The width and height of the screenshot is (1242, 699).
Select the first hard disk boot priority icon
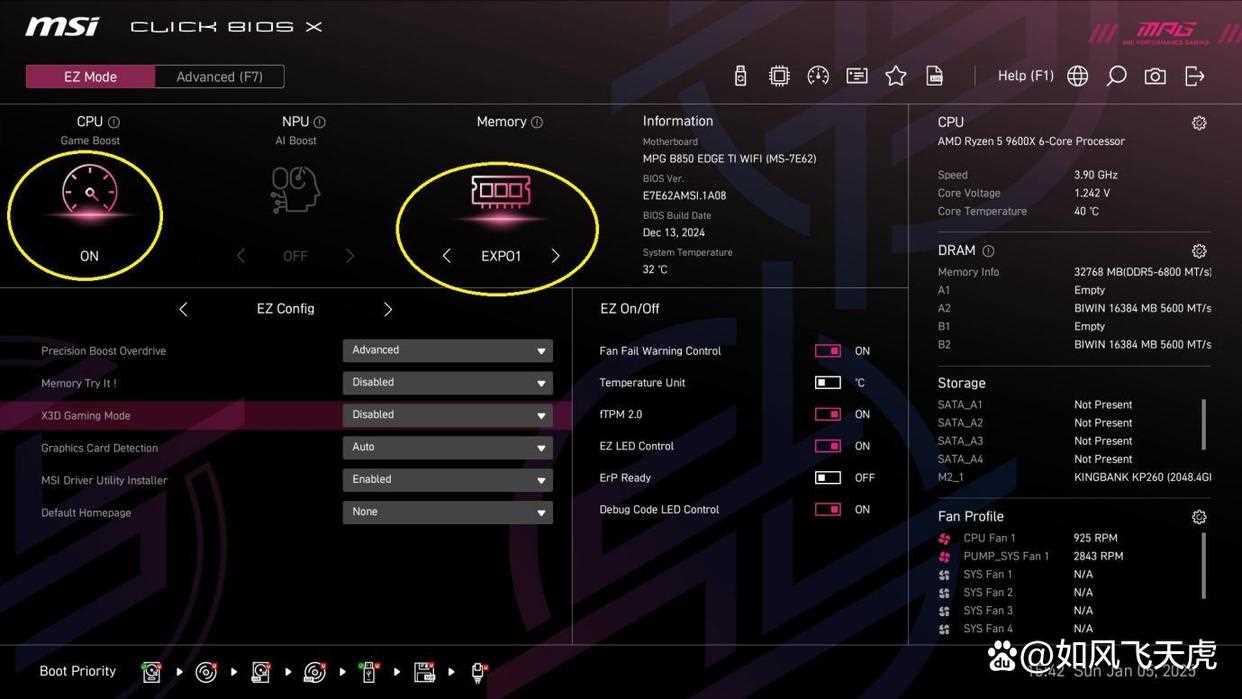click(151, 672)
